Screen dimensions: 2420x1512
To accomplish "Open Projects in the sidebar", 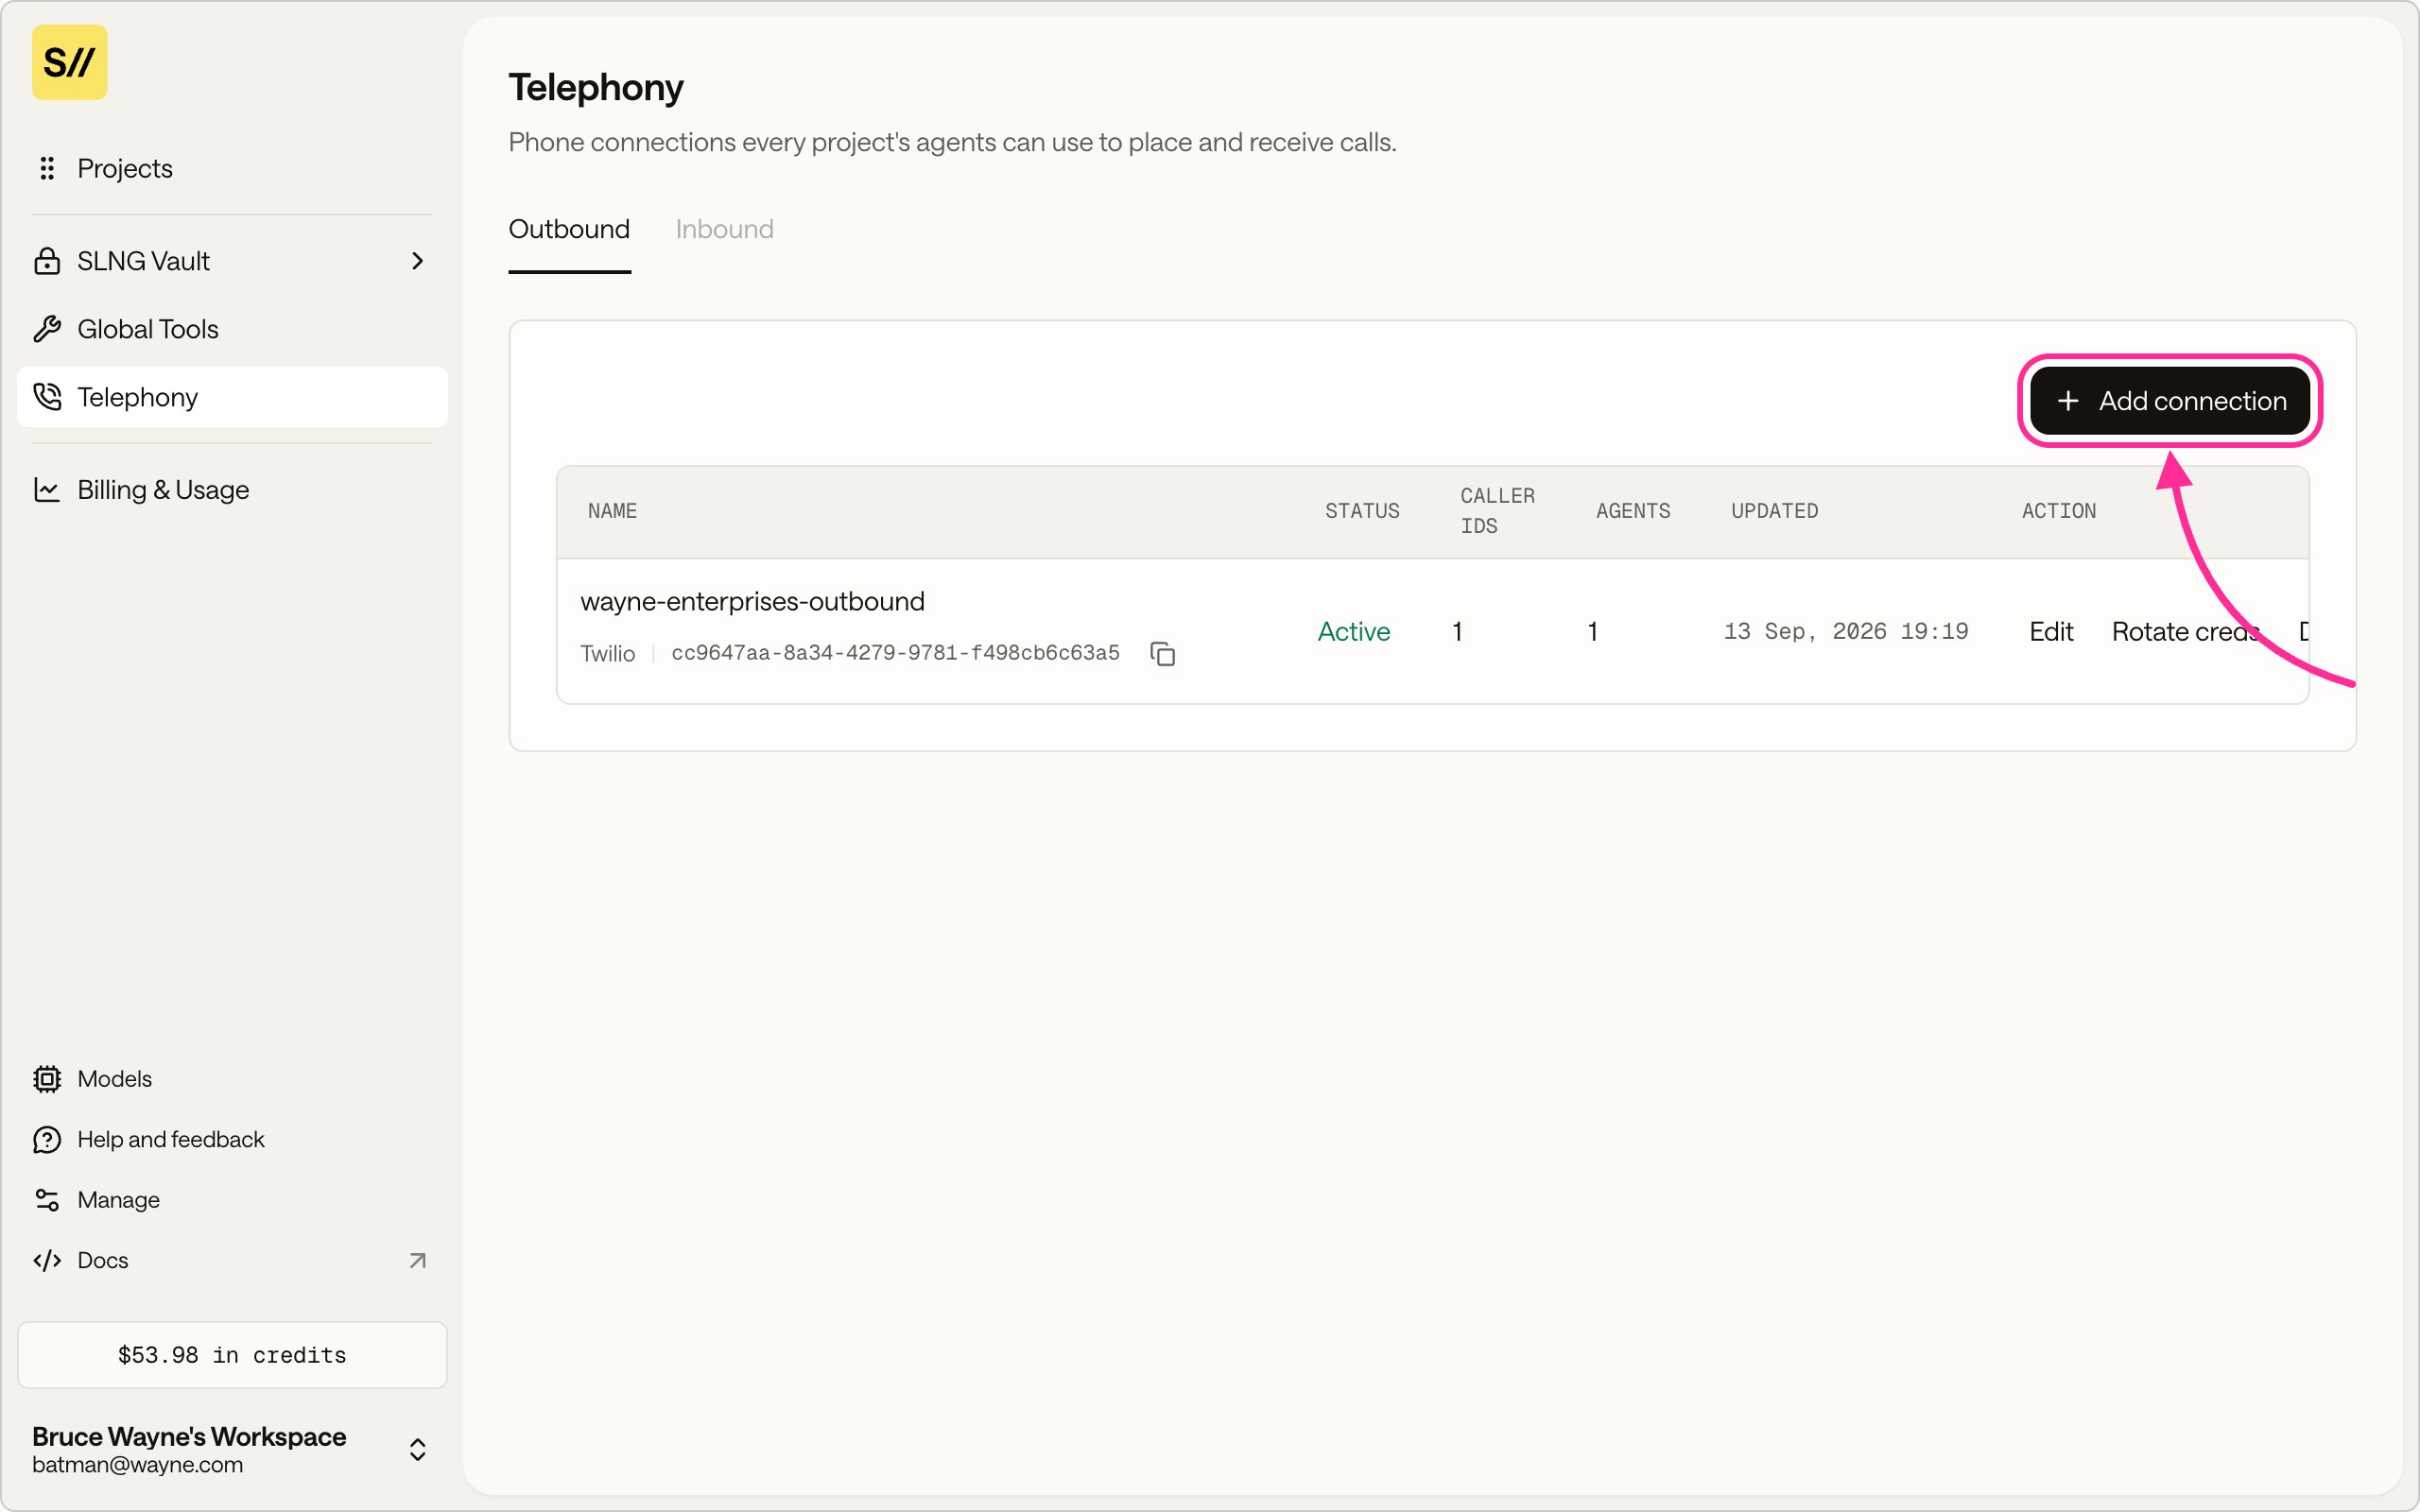I will [232, 168].
